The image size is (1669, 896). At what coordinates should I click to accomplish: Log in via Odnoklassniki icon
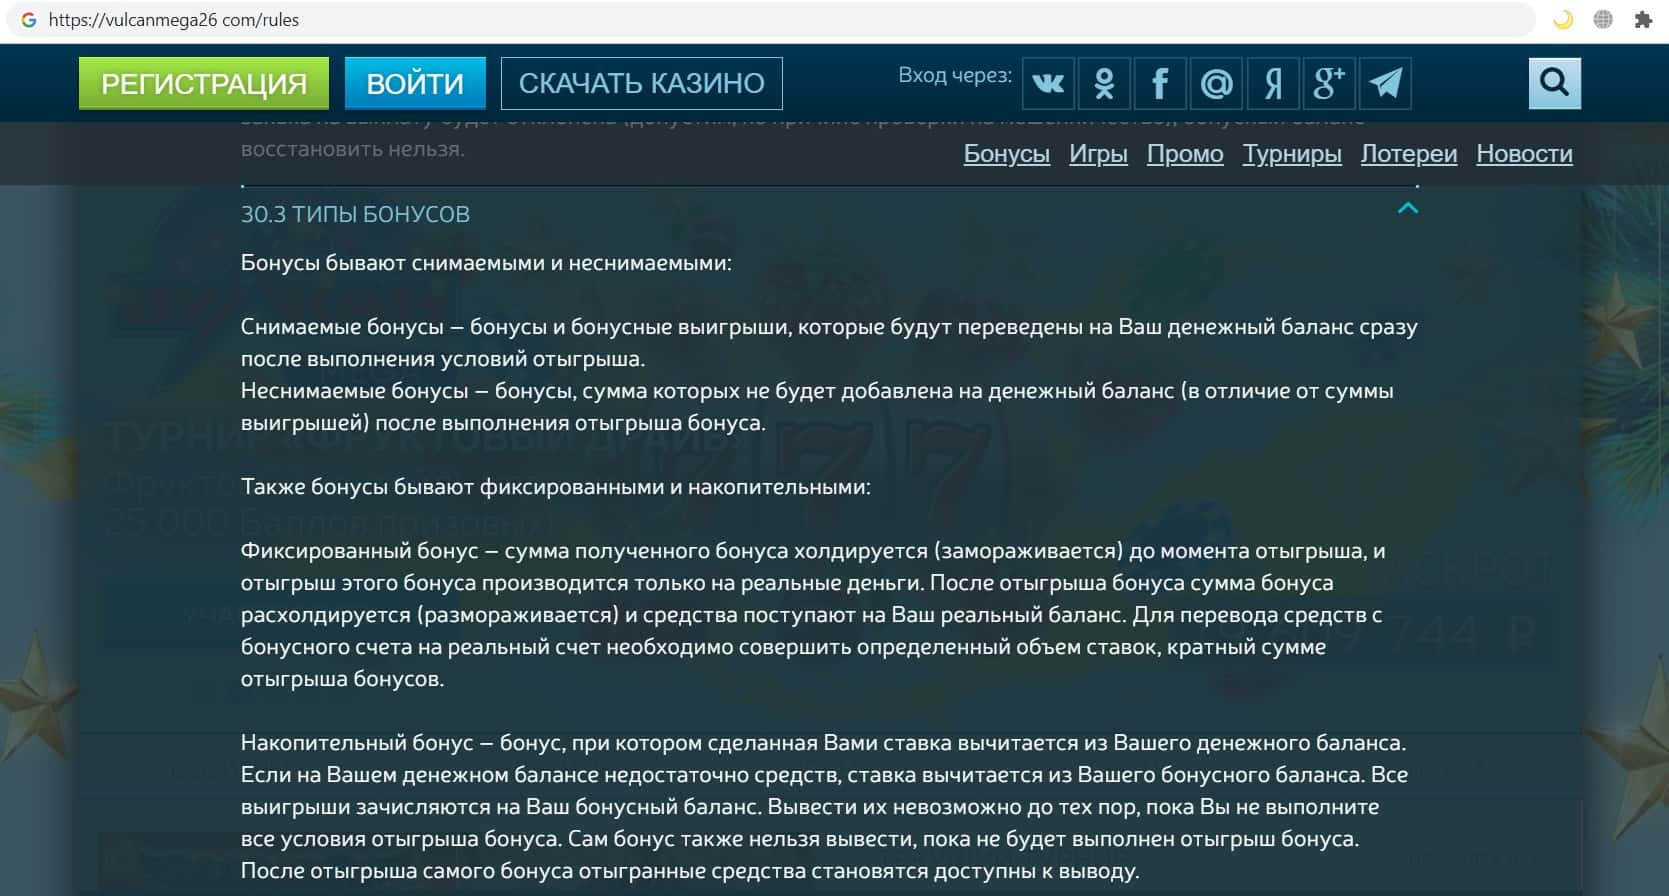tap(1104, 83)
